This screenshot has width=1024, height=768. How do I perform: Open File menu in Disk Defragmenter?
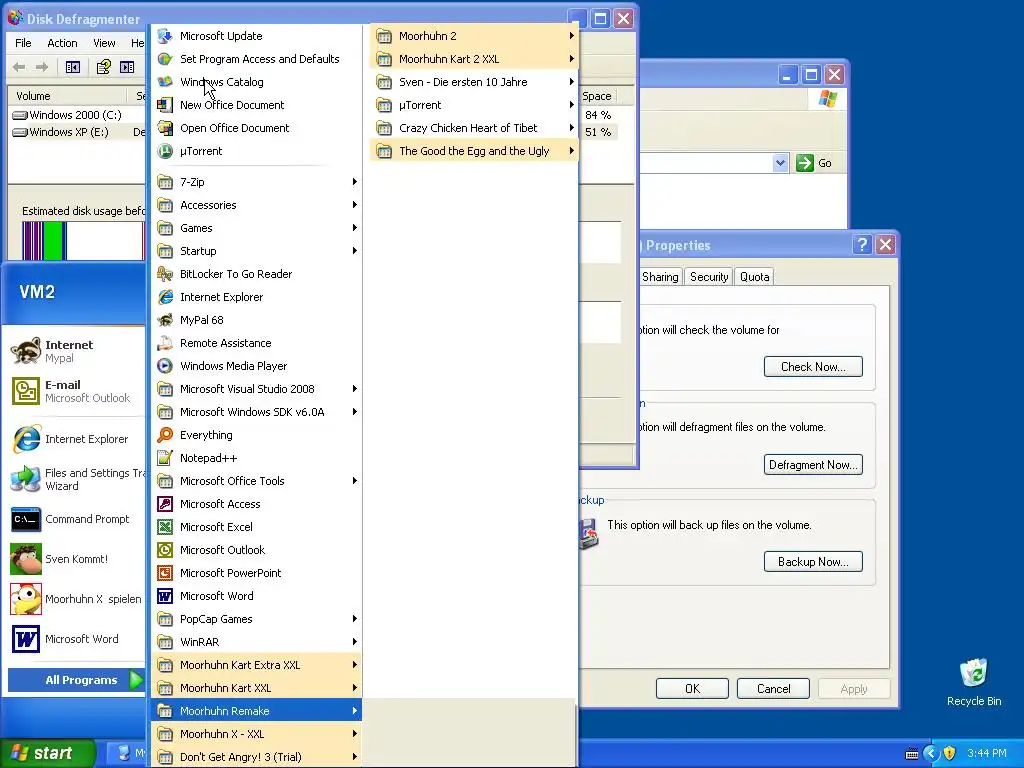[x=24, y=43]
